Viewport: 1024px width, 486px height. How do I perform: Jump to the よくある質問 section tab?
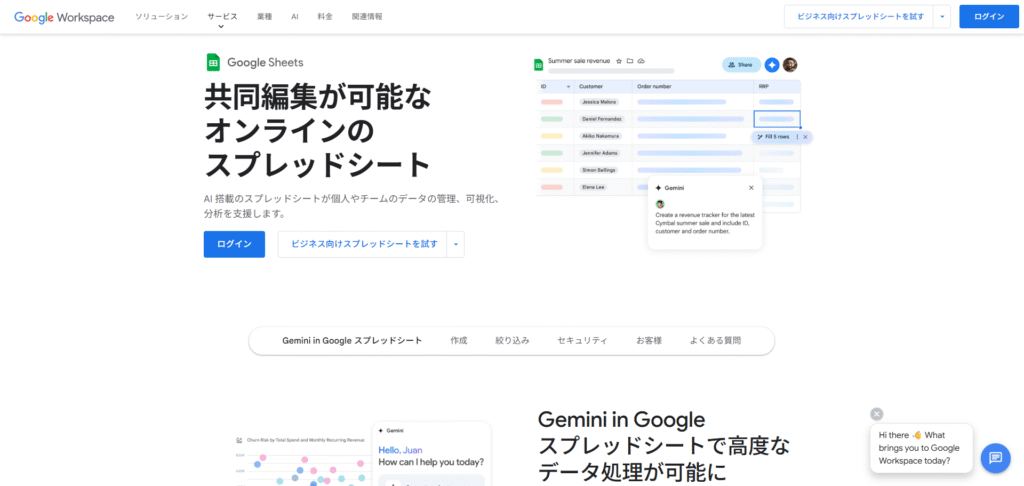pyautogui.click(x=715, y=340)
